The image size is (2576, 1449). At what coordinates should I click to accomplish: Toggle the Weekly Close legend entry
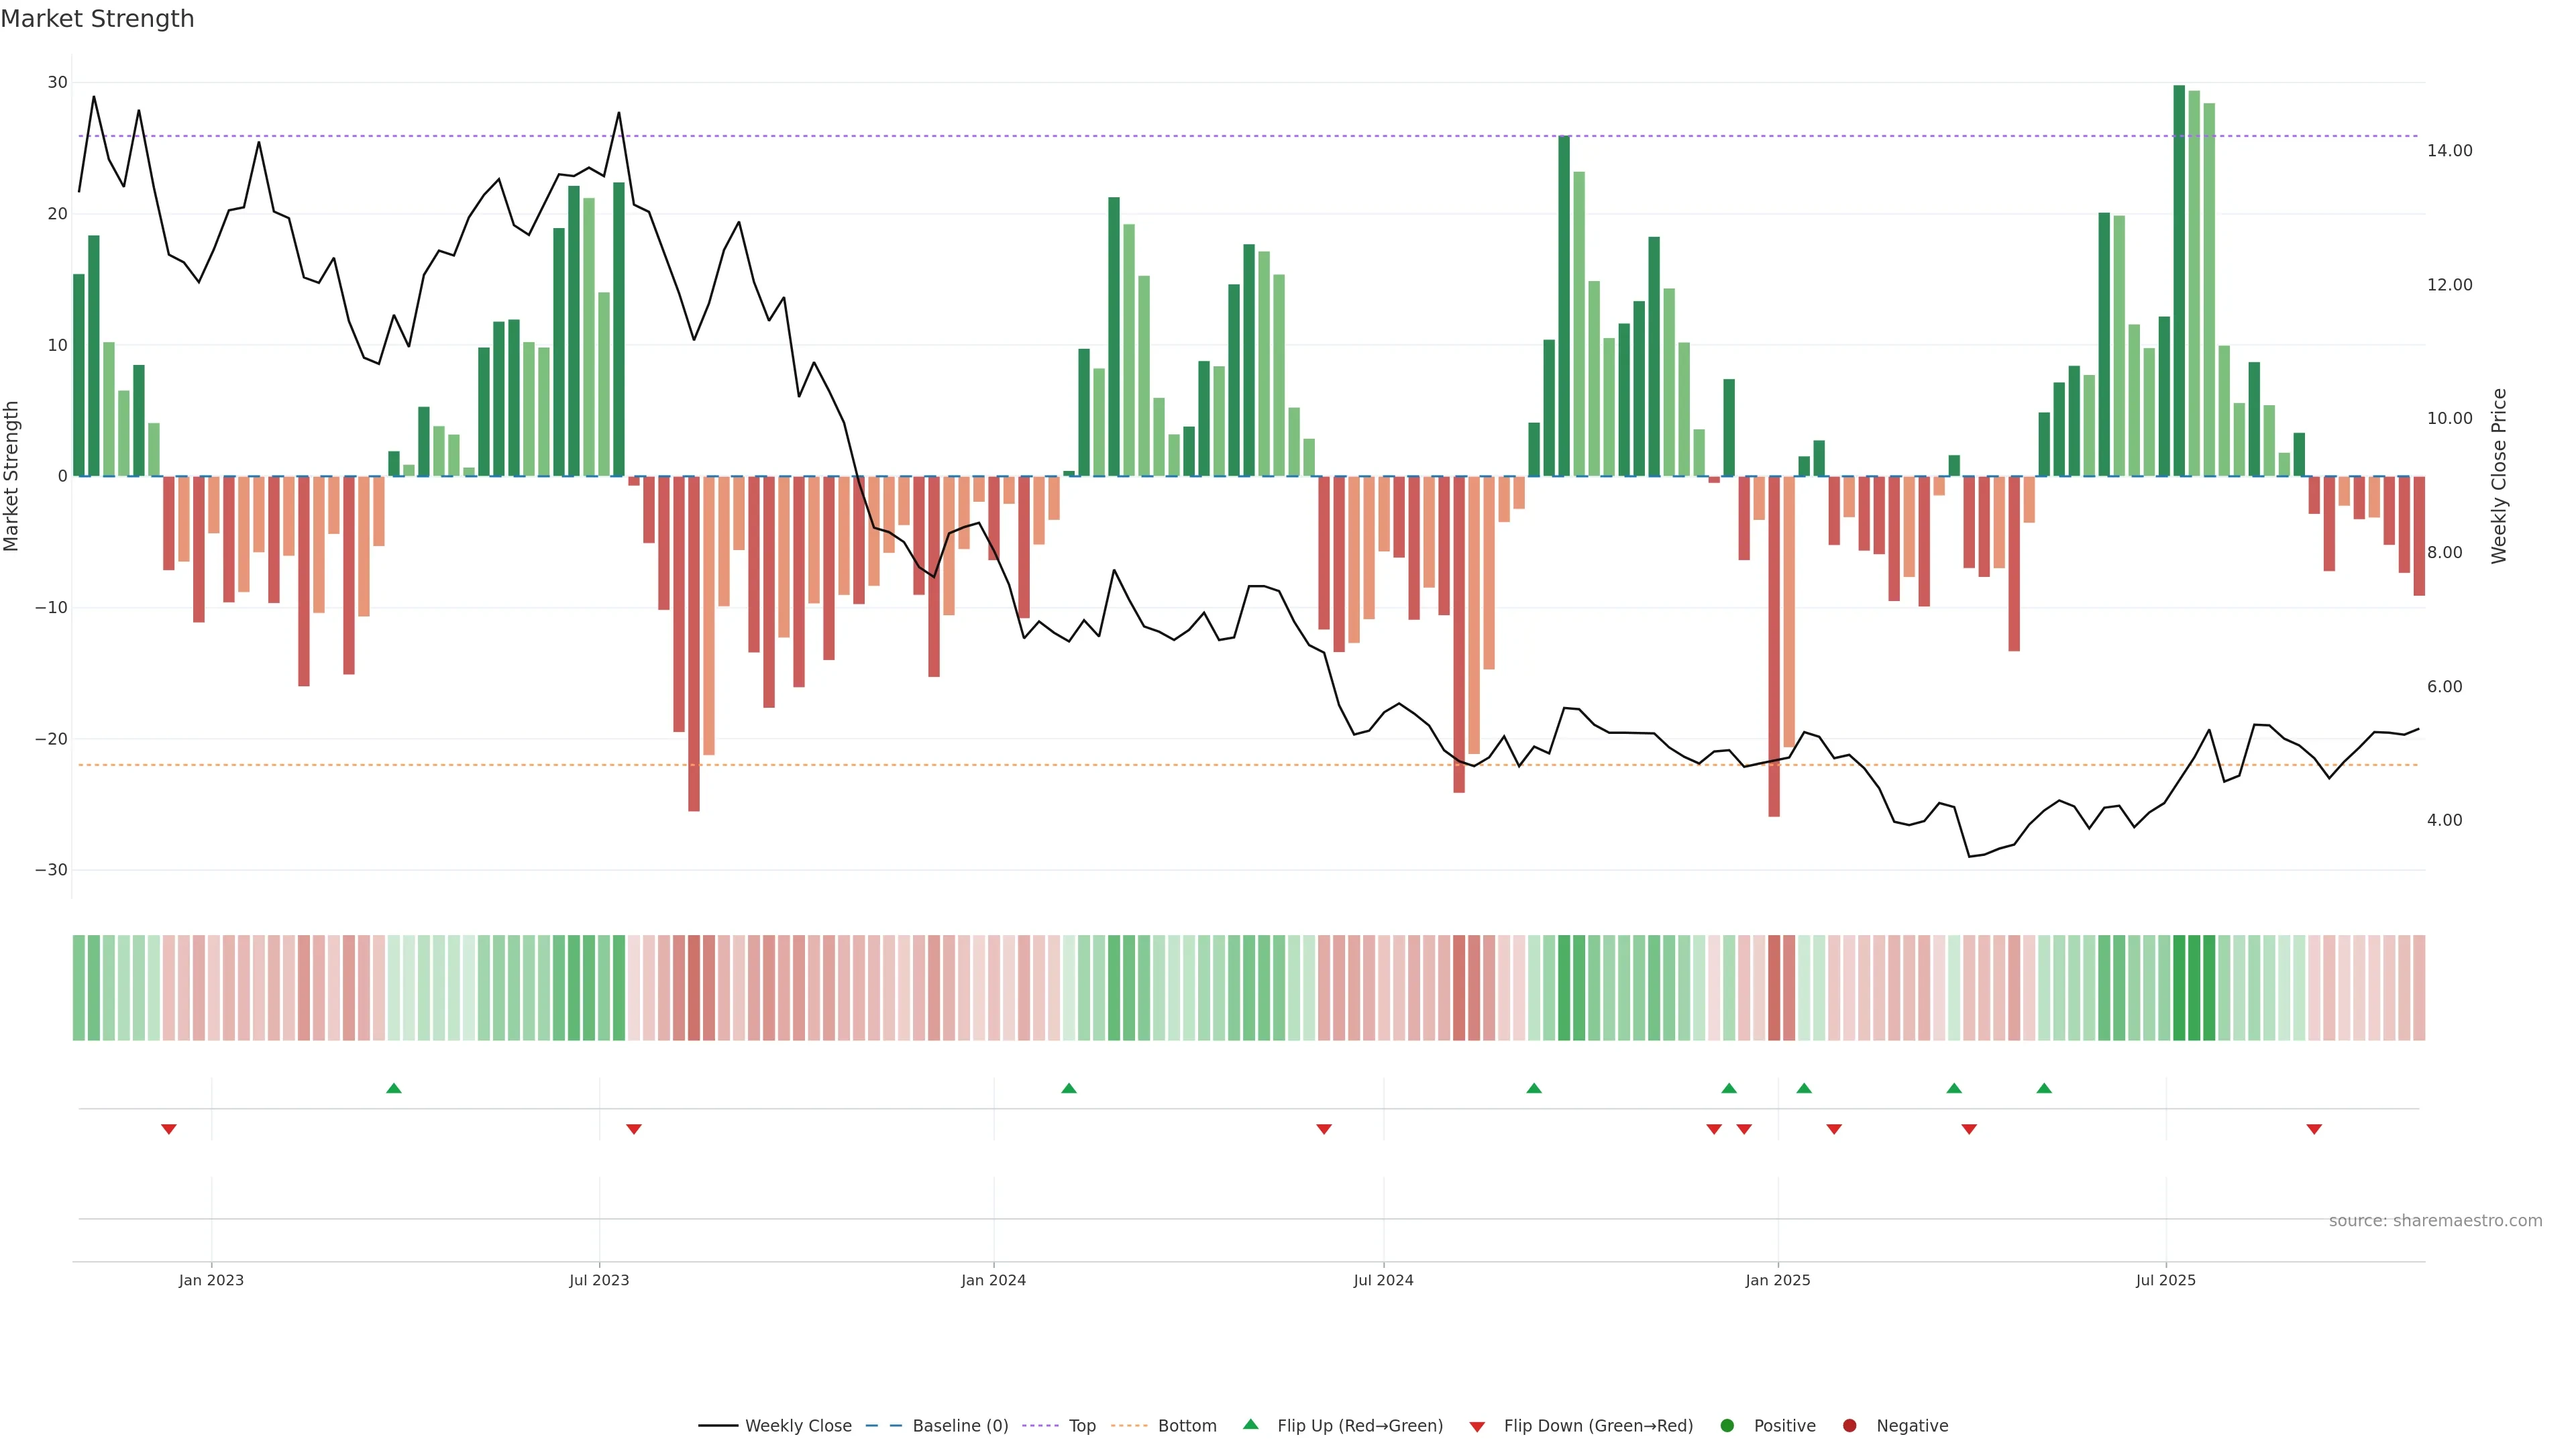pos(797,1425)
